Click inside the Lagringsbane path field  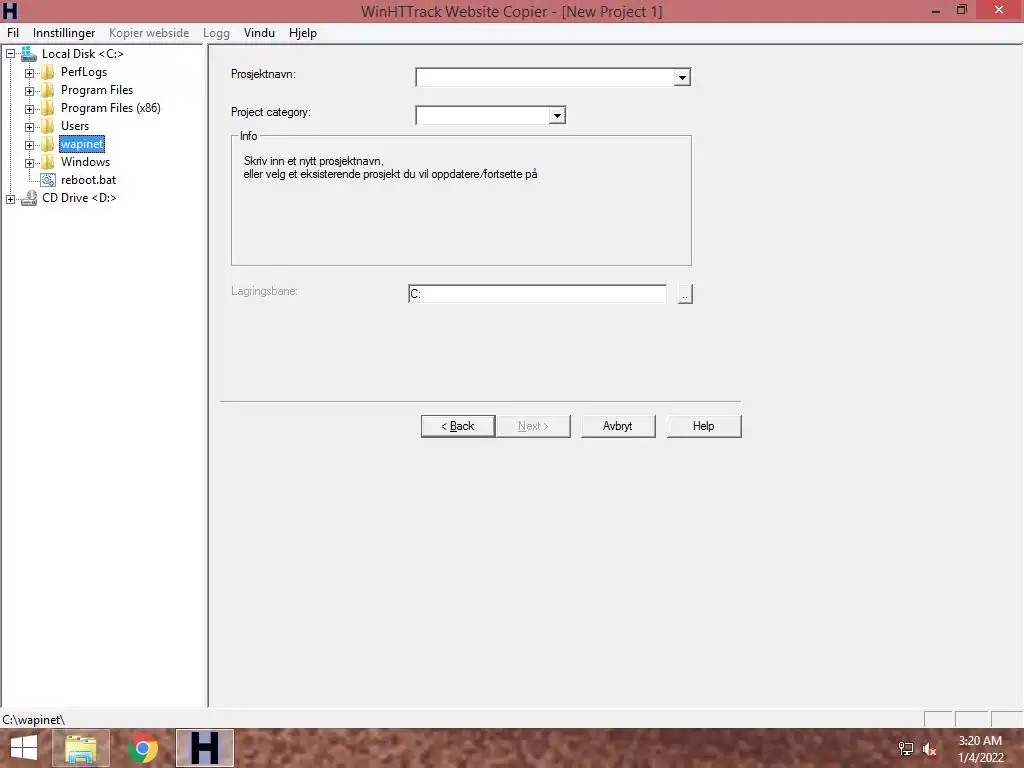point(537,294)
